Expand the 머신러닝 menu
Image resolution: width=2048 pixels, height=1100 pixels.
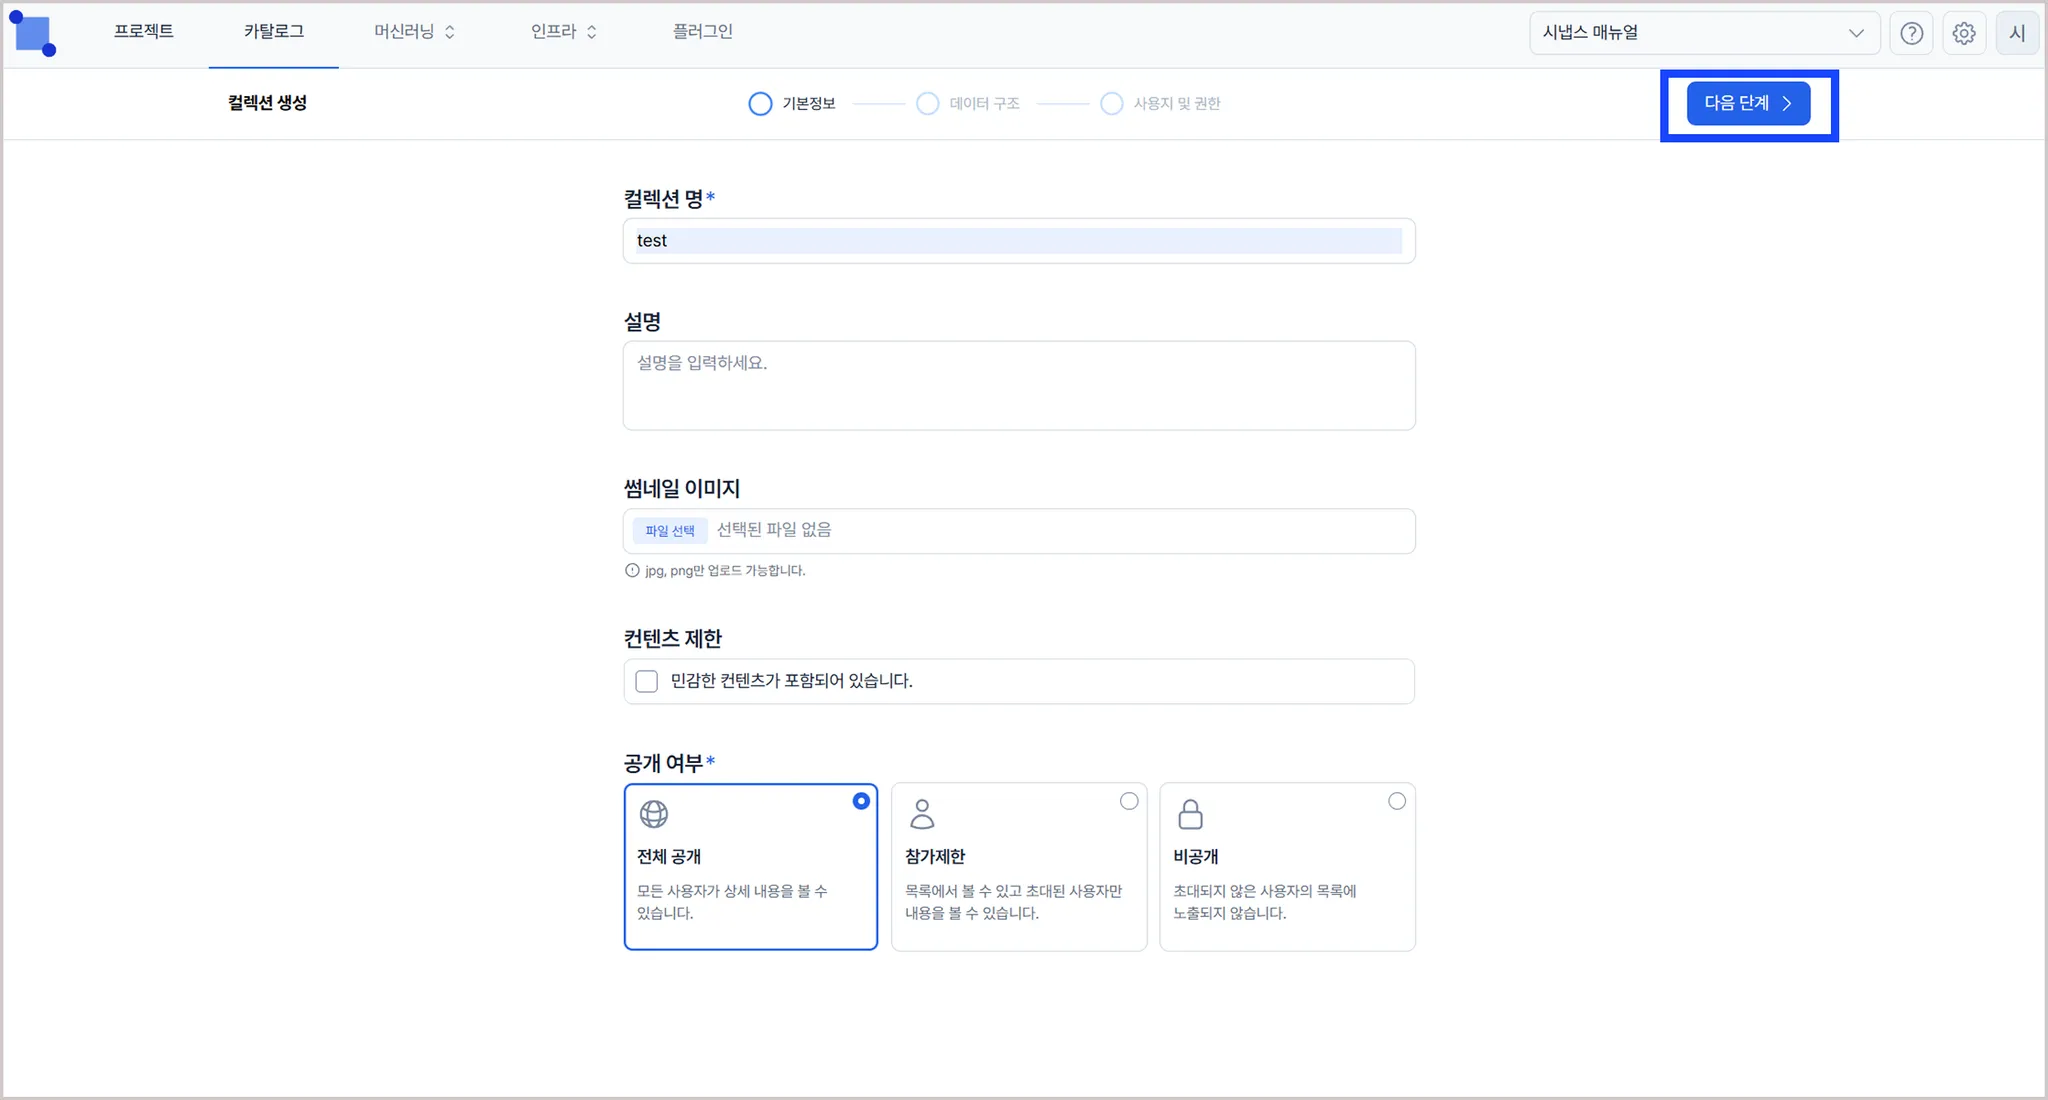coord(414,32)
